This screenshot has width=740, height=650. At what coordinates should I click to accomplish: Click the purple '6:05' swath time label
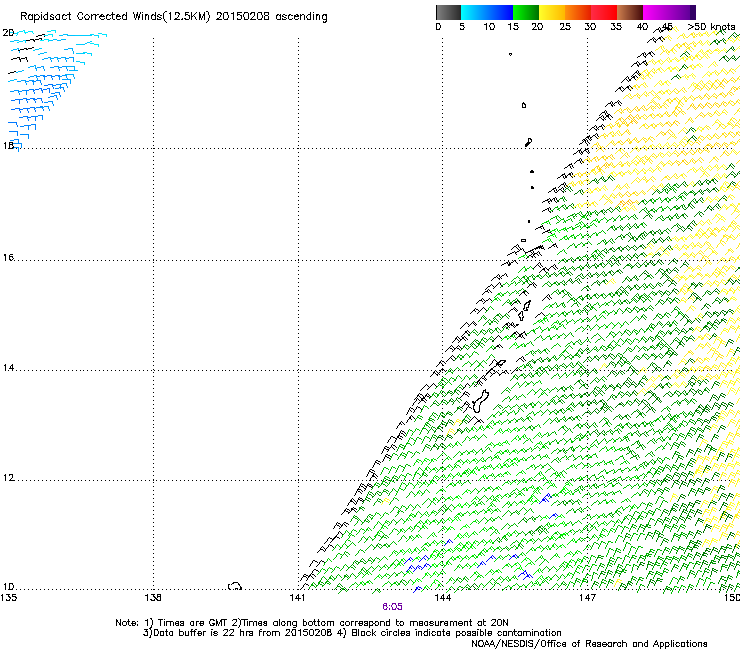392,607
